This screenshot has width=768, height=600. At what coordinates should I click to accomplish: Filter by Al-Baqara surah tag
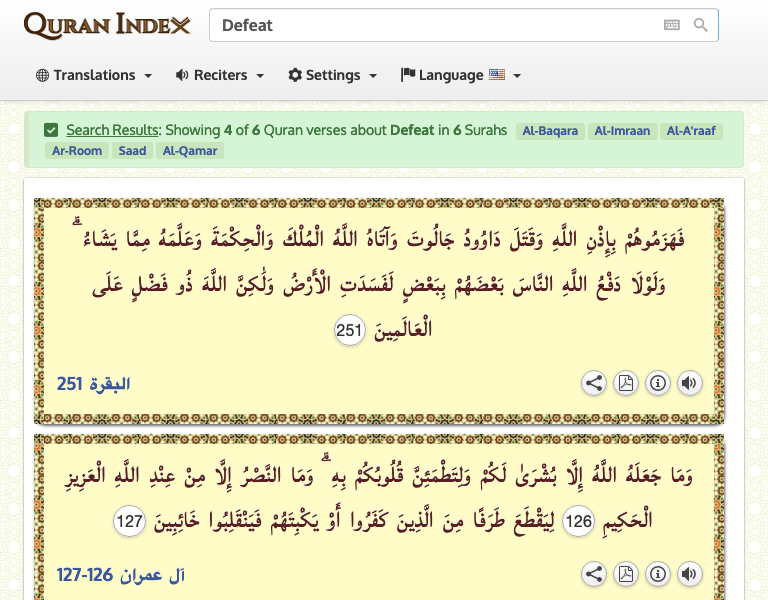pos(550,131)
